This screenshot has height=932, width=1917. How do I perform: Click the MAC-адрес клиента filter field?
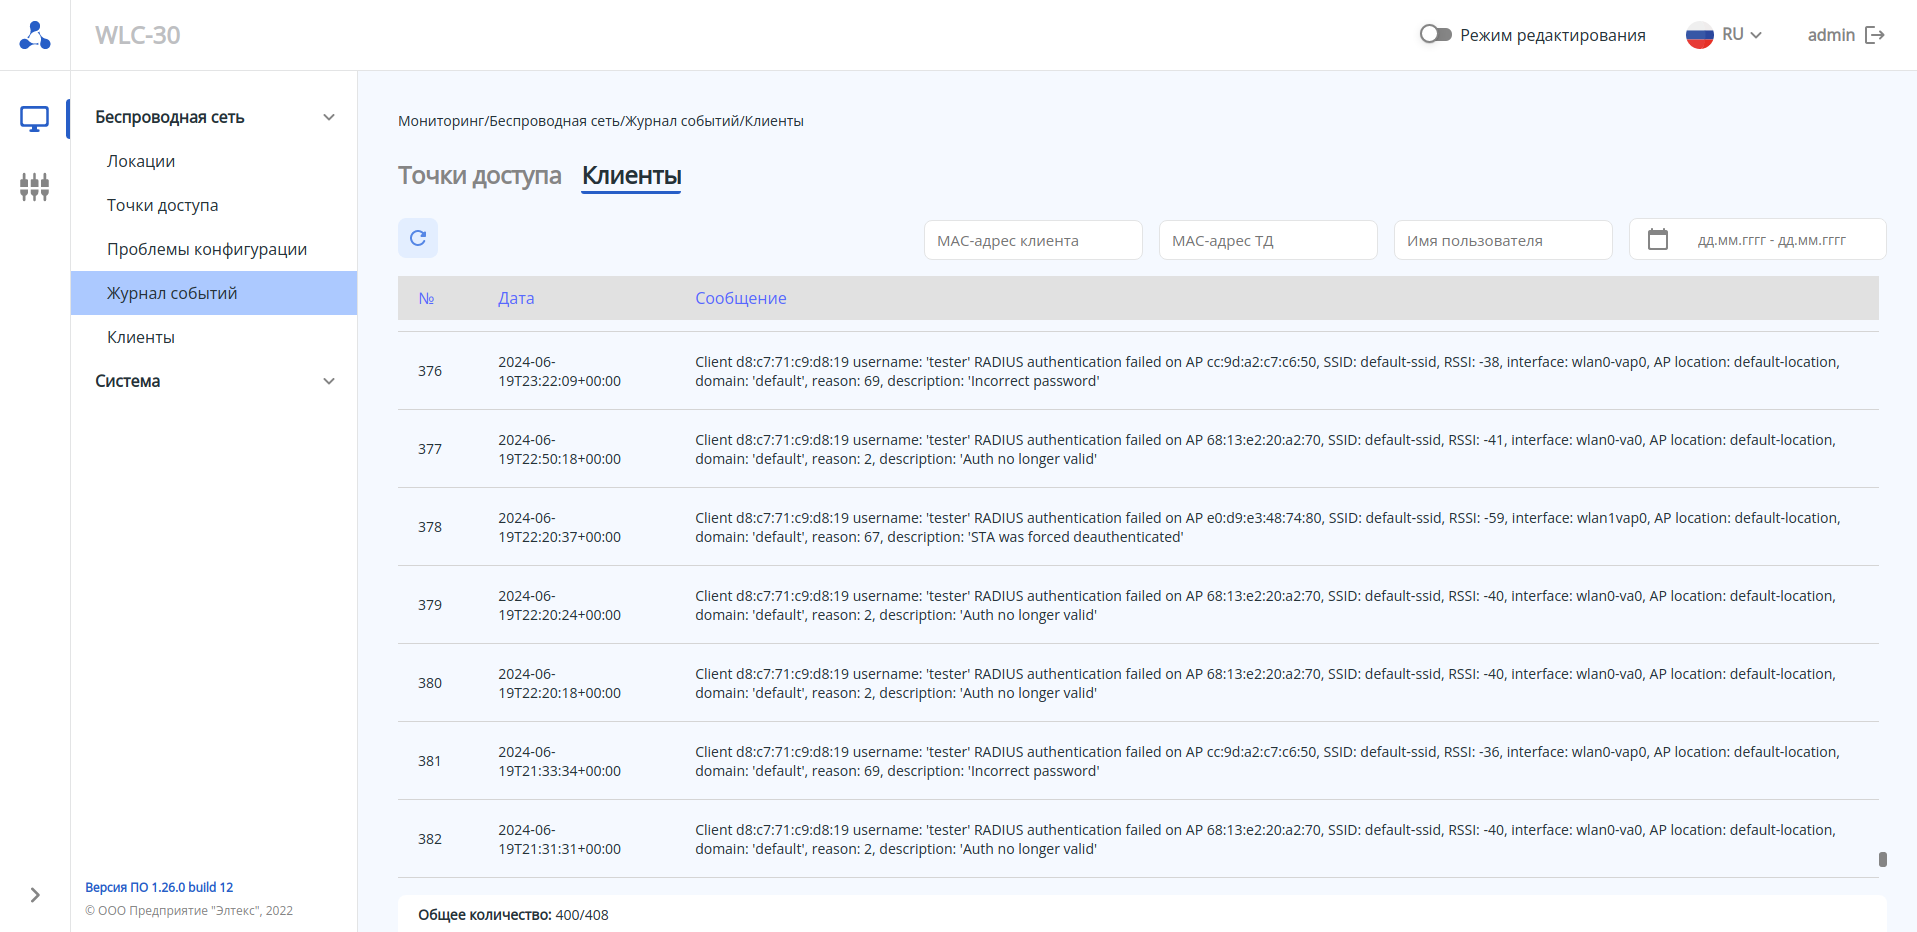pos(1032,240)
